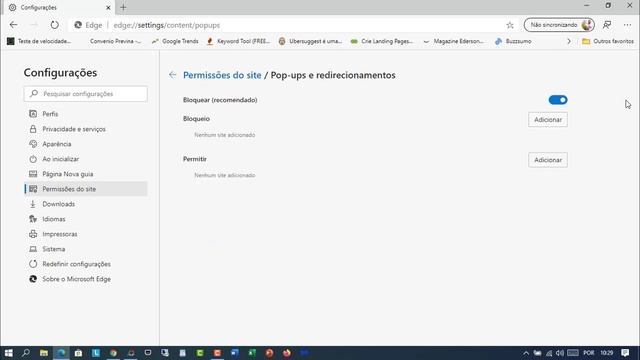
Task: Go back using the arrow beside Permissões do site
Action: tap(172, 75)
